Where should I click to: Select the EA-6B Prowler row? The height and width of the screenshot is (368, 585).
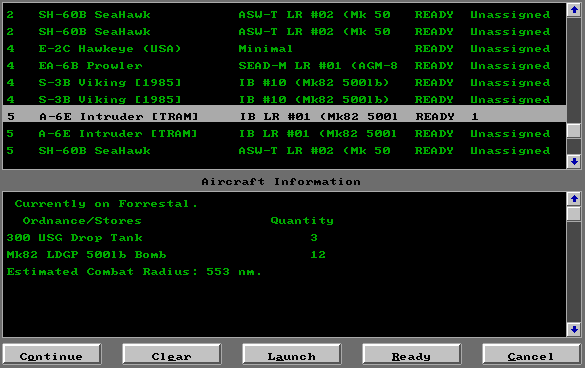point(284,66)
